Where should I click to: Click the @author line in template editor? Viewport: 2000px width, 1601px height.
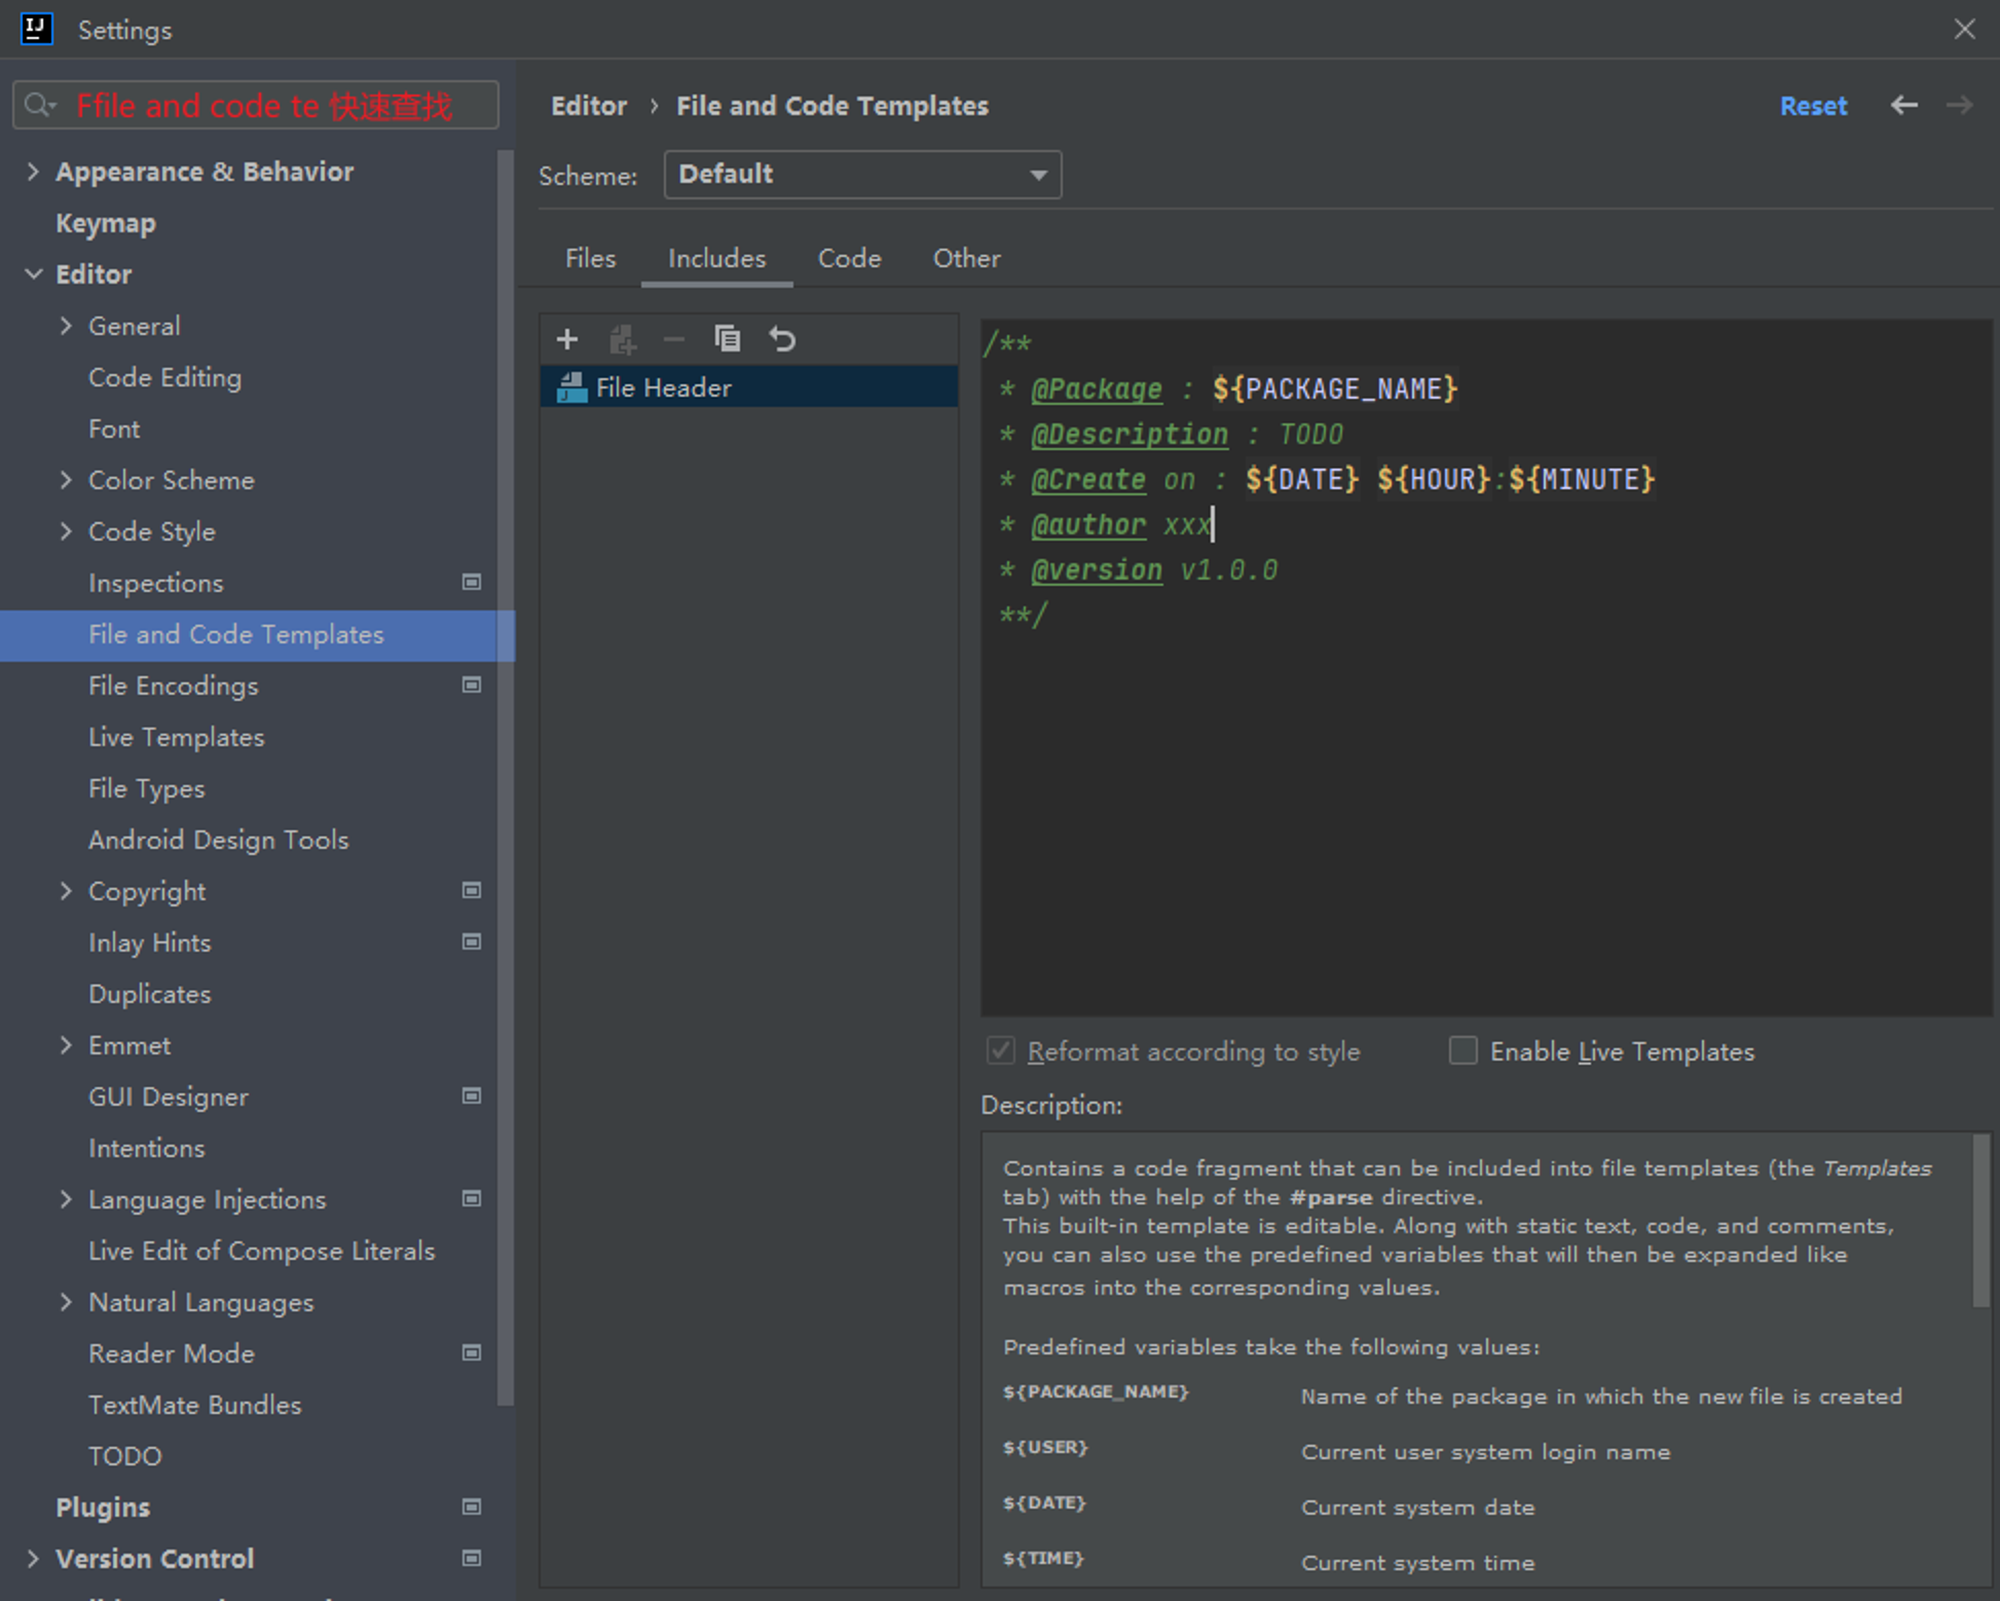point(1107,524)
